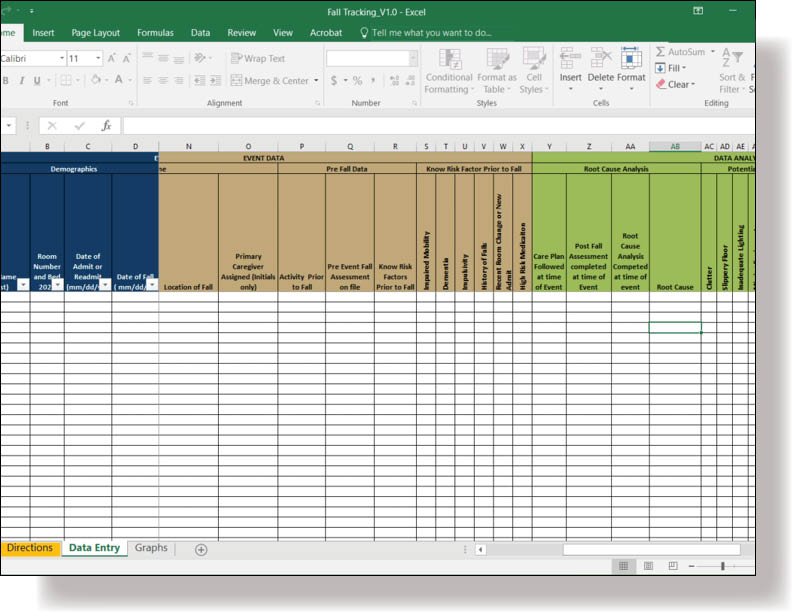Click Orientation text angle icon
This screenshot has height=612, width=792.
point(200,58)
